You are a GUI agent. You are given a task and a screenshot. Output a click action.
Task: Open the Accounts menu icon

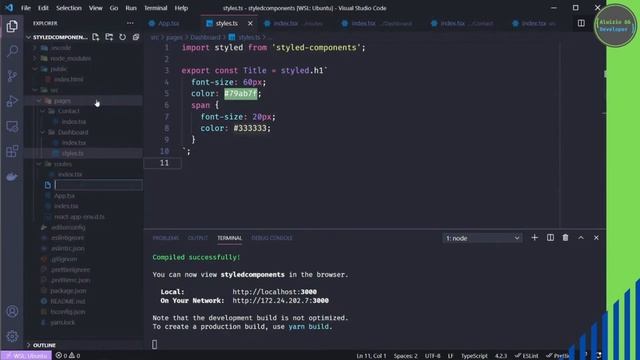12,311
